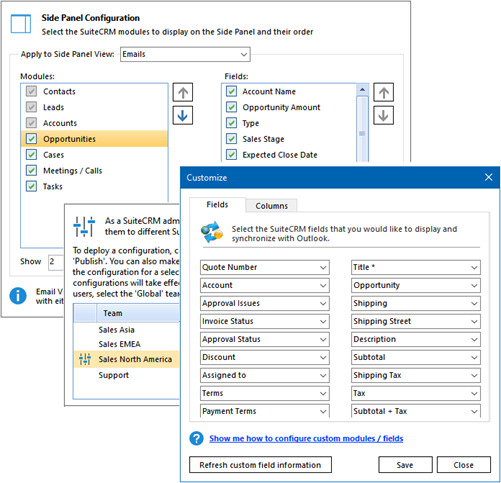Open the Approval Issues dropdown

click(x=265, y=303)
